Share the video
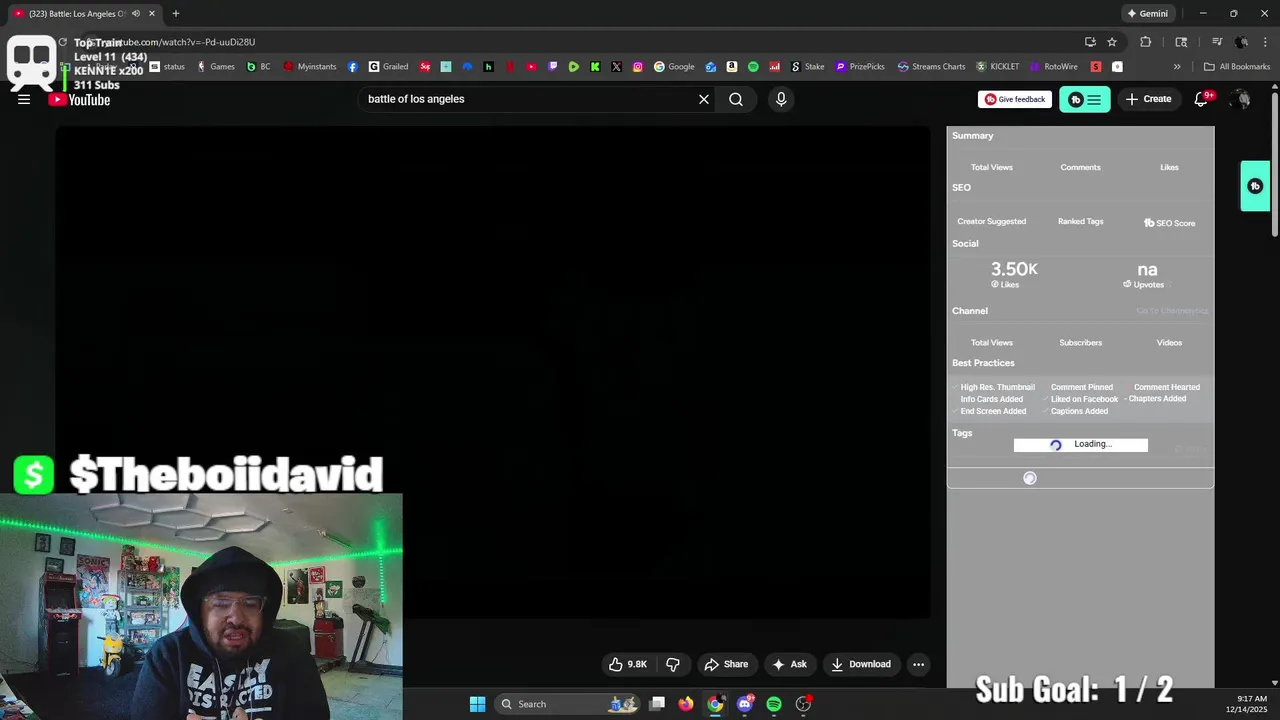 pos(726,664)
